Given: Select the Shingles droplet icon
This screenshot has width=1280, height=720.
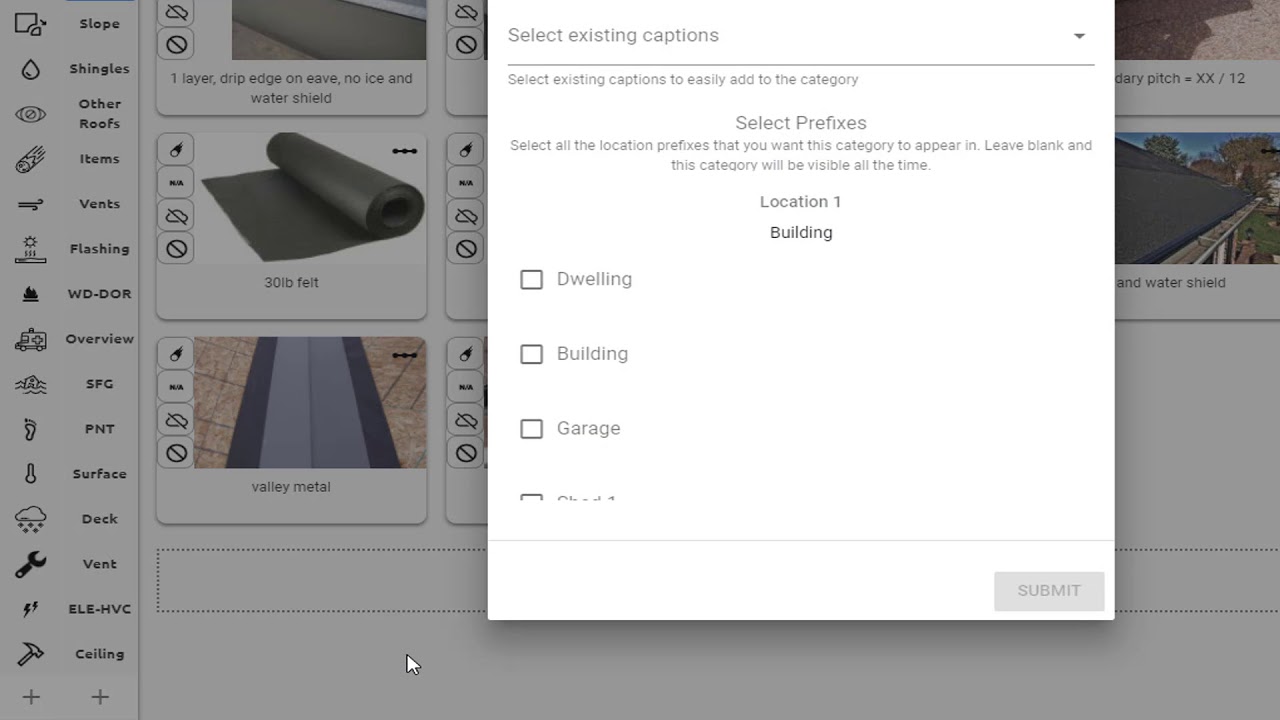Looking at the screenshot, I should tap(31, 69).
